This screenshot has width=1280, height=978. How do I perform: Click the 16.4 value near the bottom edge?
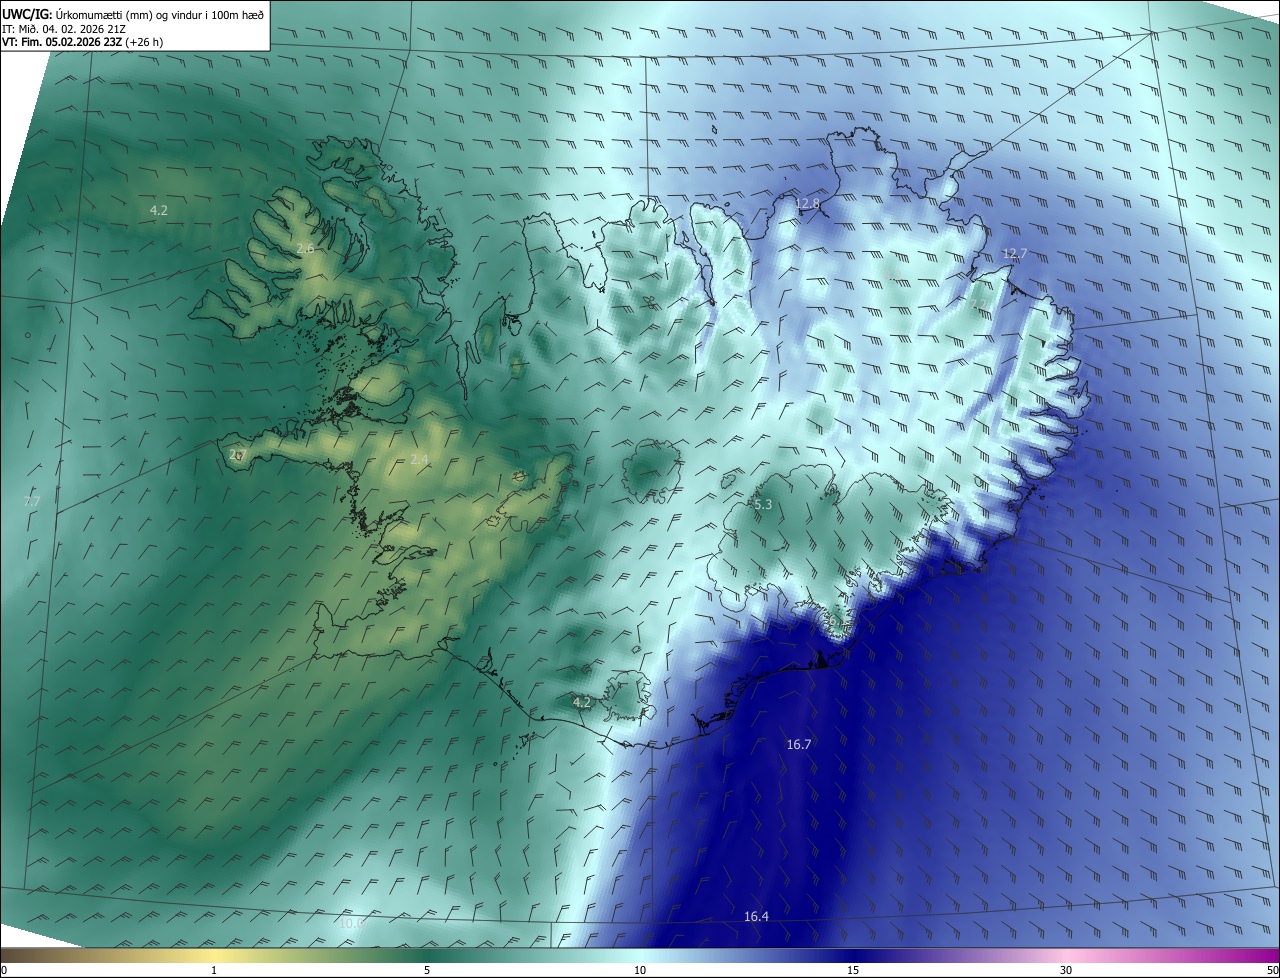point(757,916)
